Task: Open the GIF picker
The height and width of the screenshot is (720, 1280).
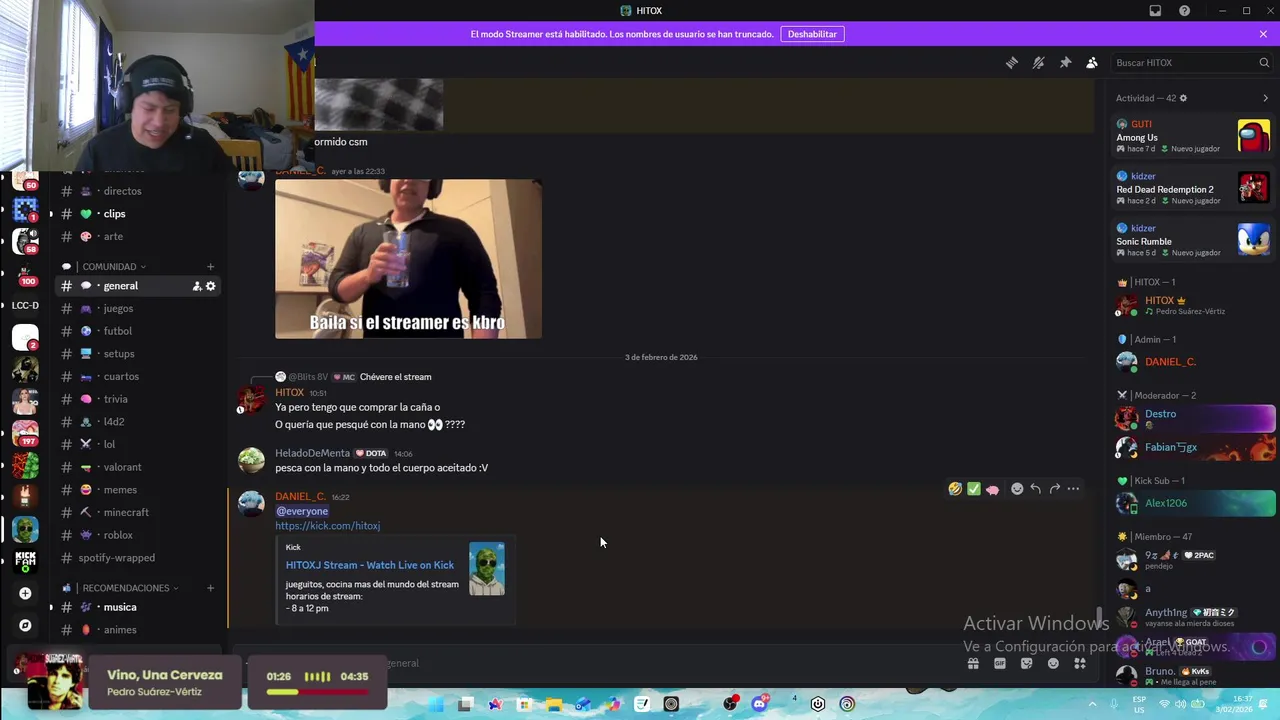Action: tap(1000, 663)
